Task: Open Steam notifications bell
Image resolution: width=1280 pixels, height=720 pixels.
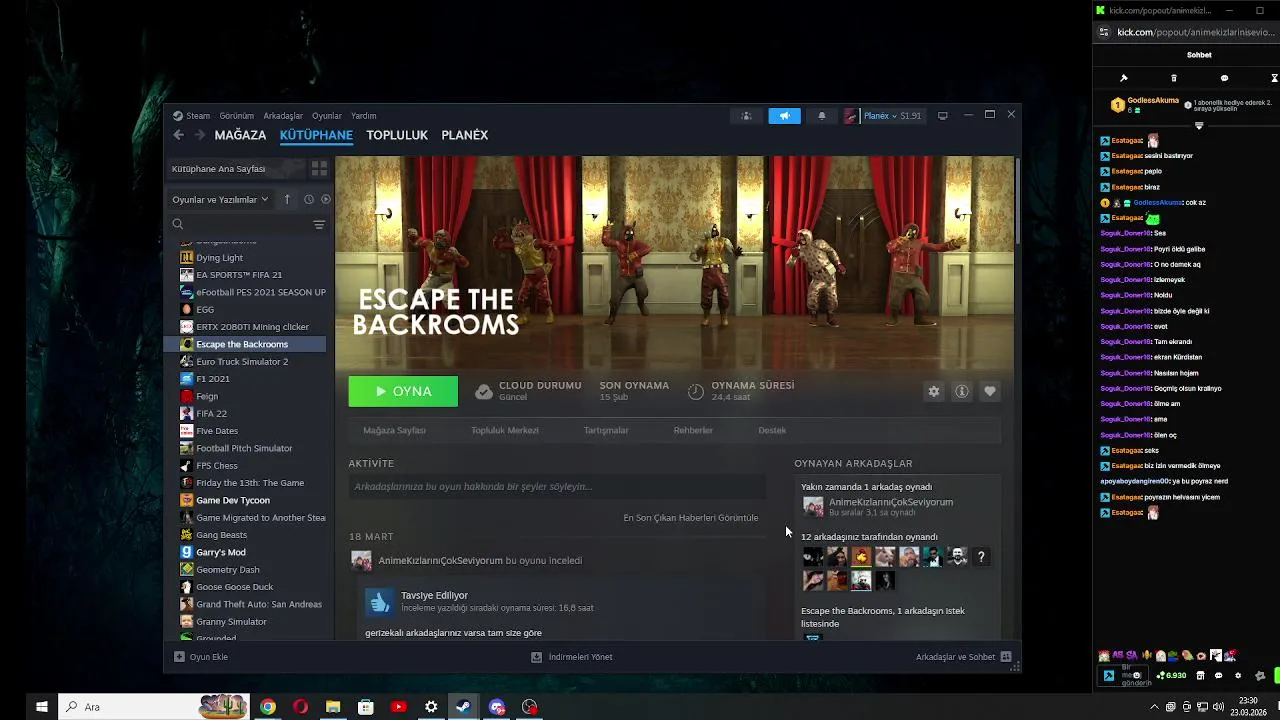Action: (x=822, y=116)
